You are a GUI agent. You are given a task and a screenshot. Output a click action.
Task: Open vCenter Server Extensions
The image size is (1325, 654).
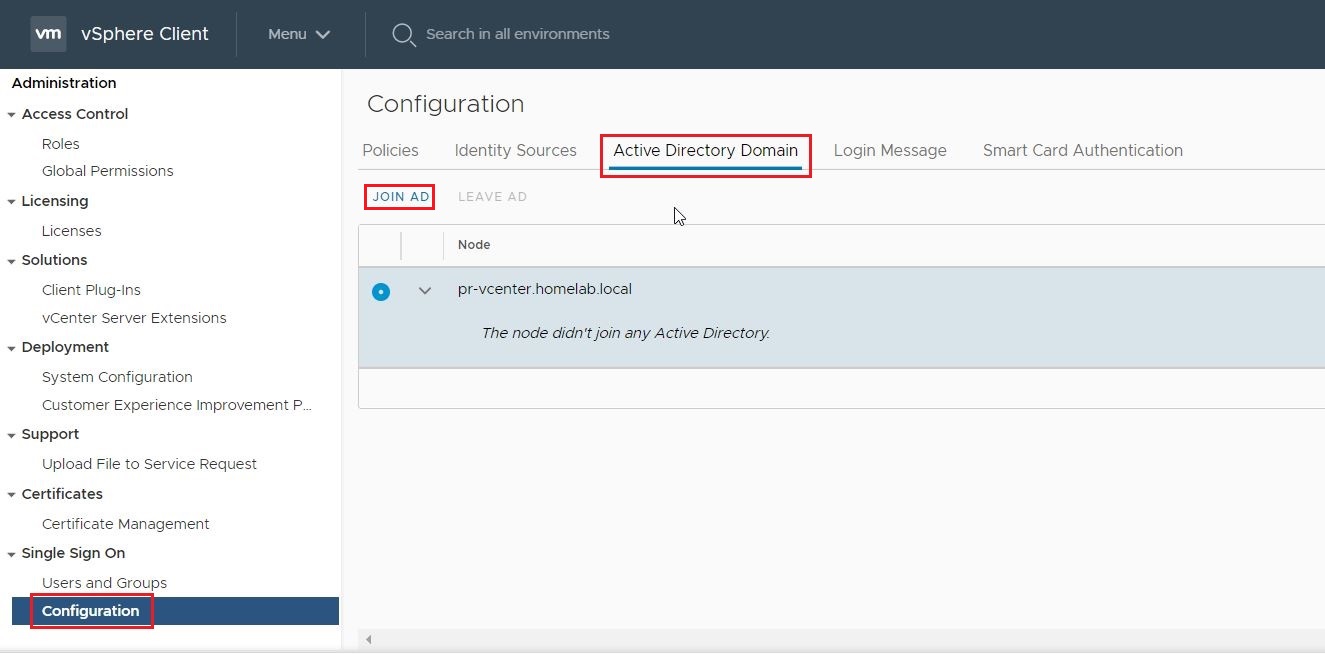tap(134, 318)
